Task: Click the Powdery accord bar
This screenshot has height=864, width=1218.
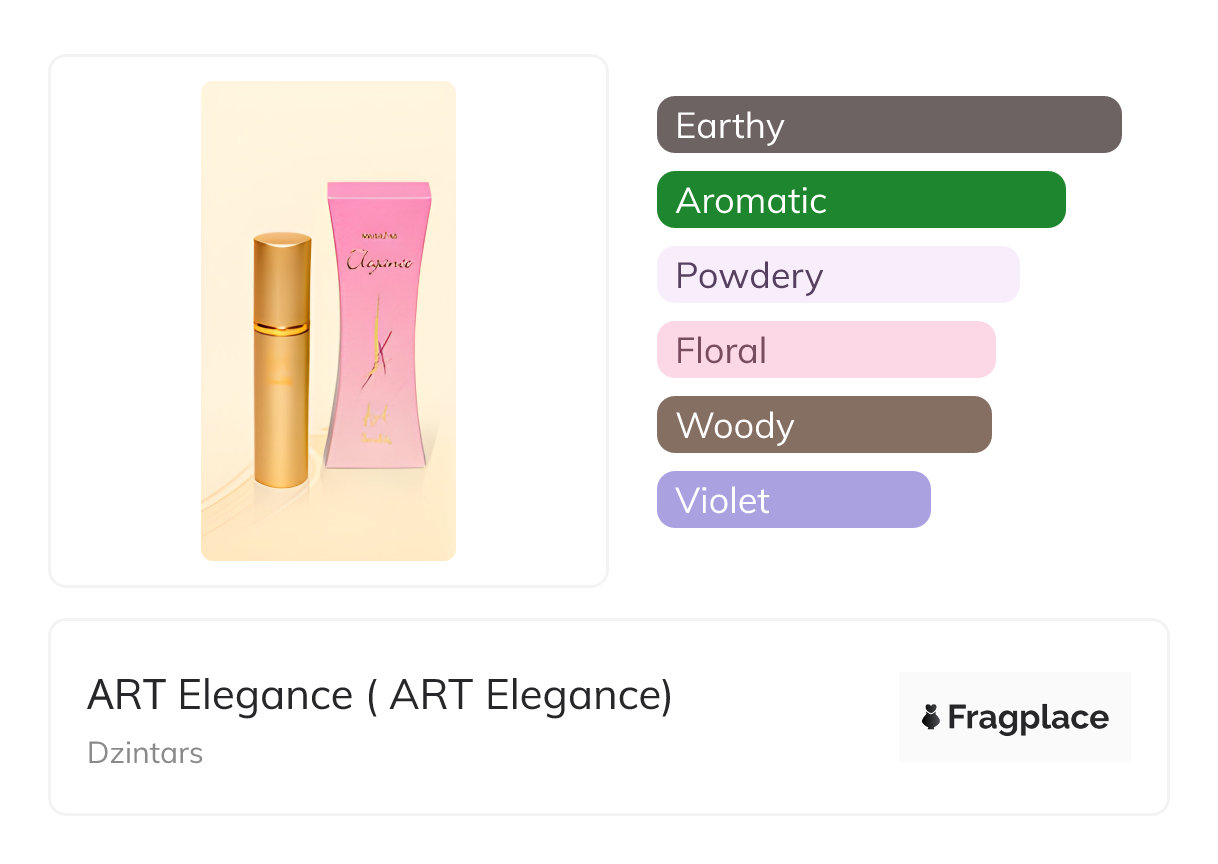Action: (838, 275)
